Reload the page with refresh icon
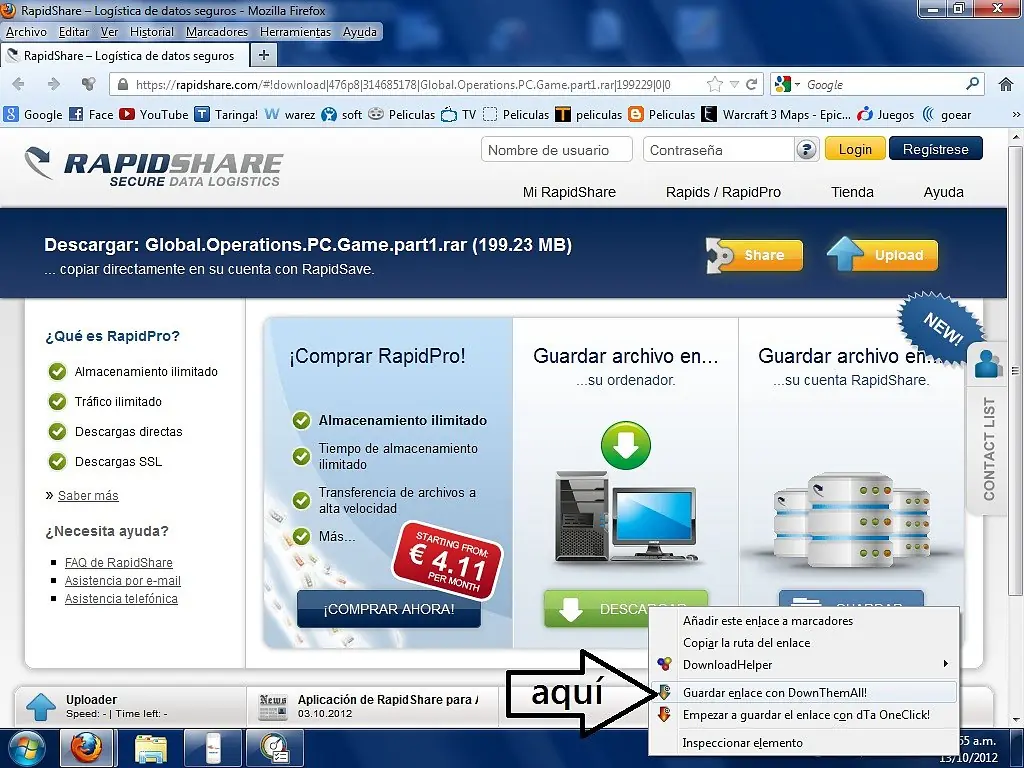This screenshot has height=768, width=1024. (x=752, y=84)
